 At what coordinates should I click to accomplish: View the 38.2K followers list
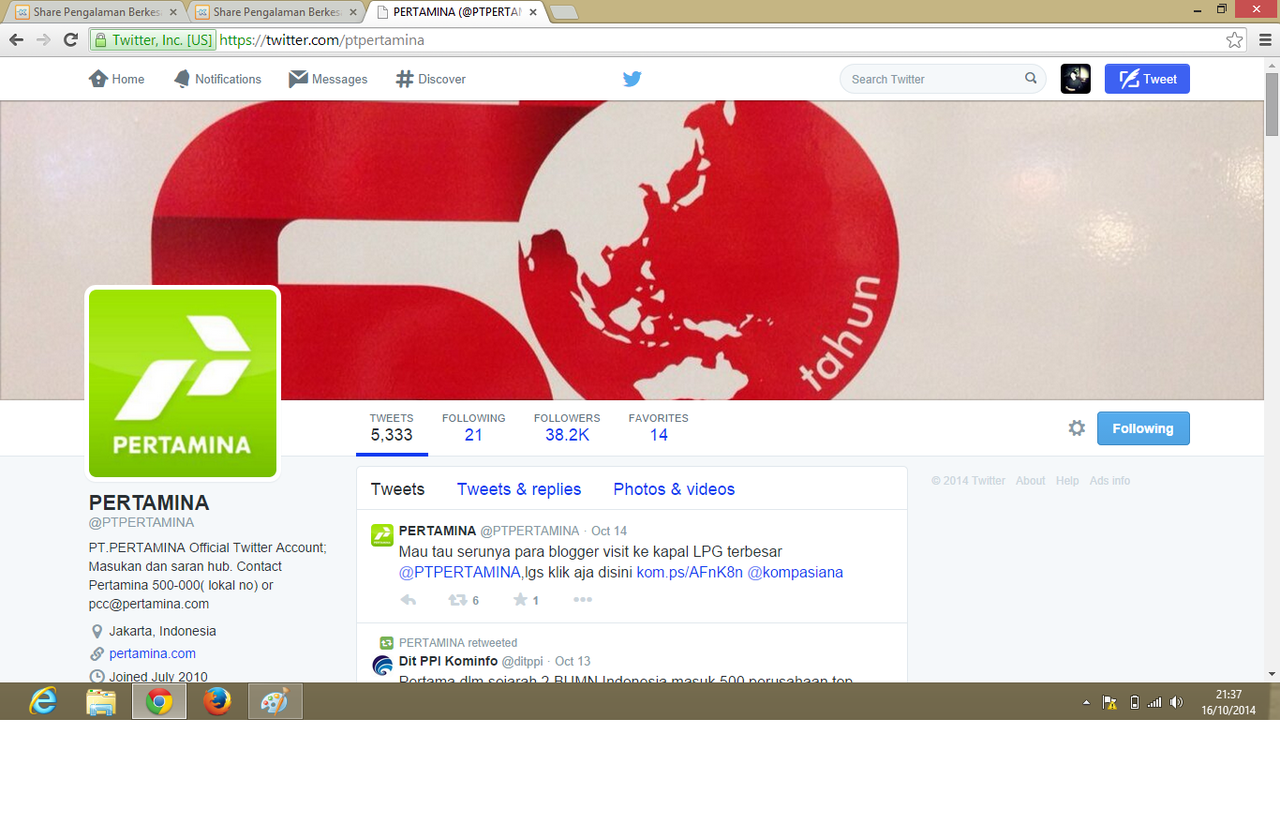[x=567, y=428]
